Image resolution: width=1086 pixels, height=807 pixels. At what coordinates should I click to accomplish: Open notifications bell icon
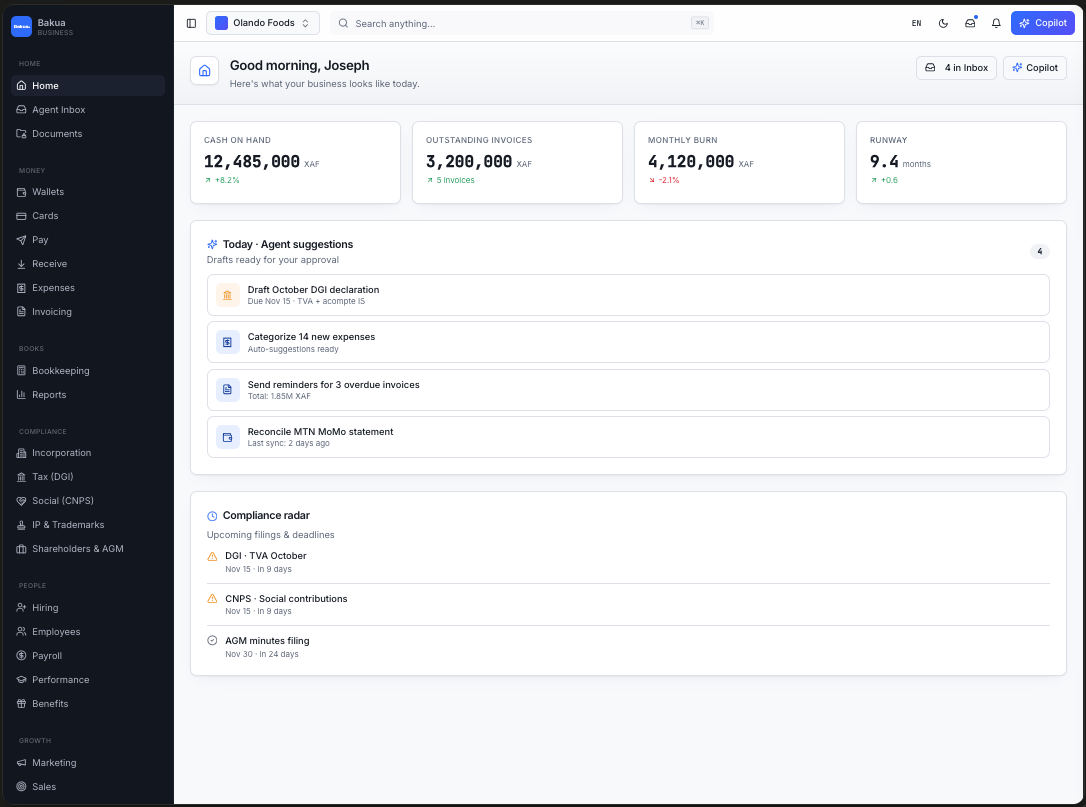coord(996,24)
